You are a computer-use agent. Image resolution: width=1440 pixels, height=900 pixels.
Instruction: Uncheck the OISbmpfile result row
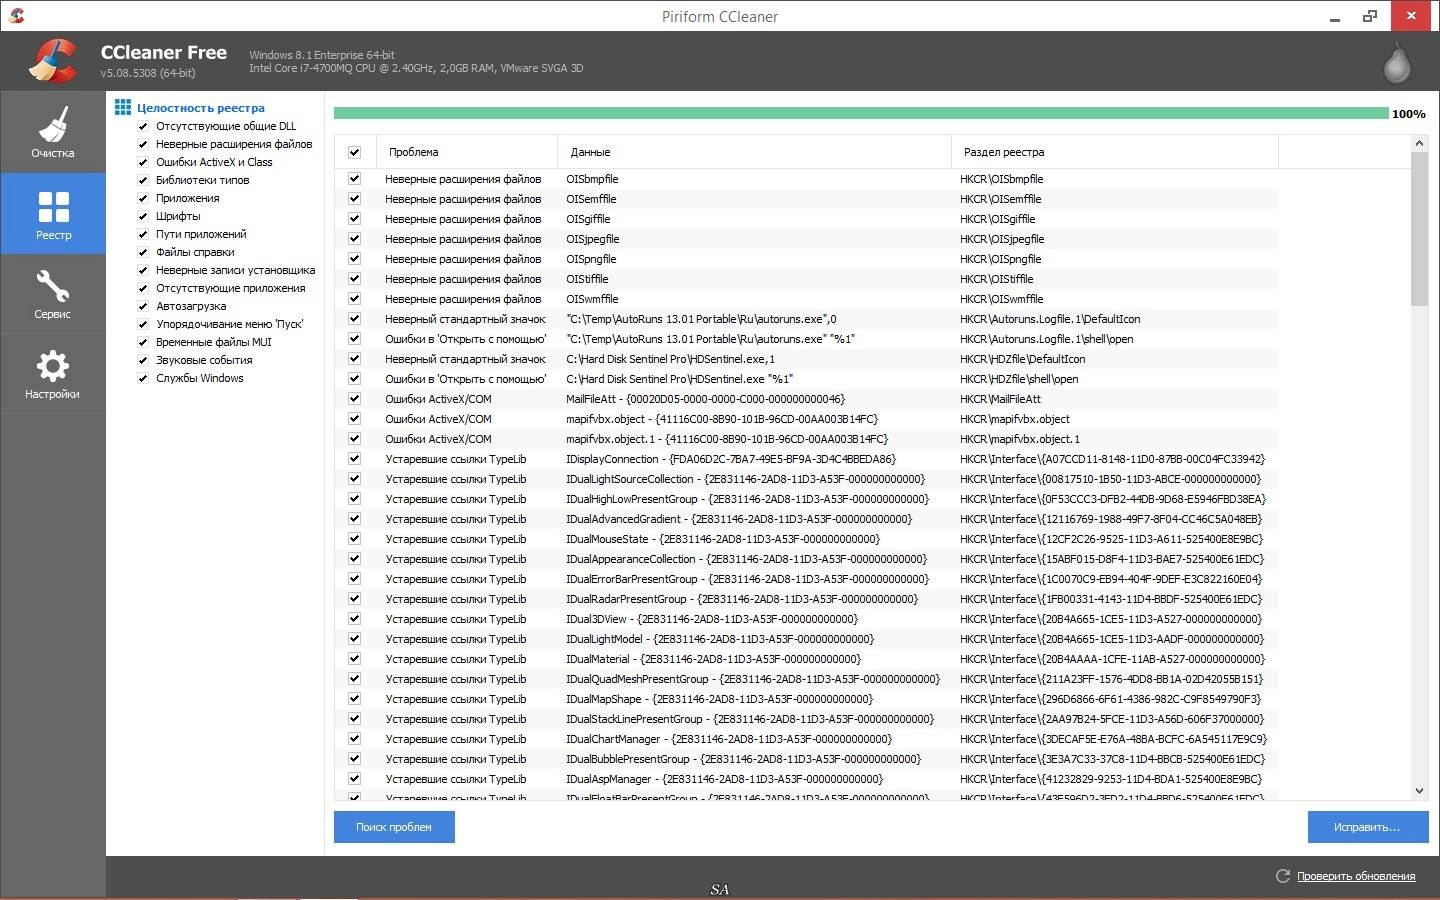(354, 178)
